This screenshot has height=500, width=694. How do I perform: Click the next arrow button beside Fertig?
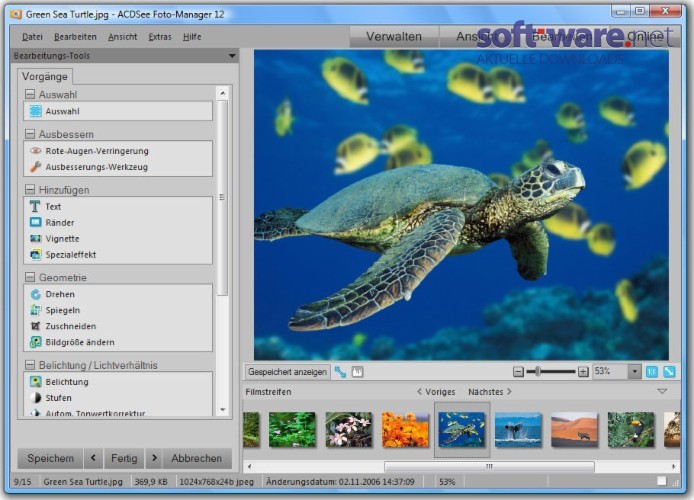coord(154,458)
